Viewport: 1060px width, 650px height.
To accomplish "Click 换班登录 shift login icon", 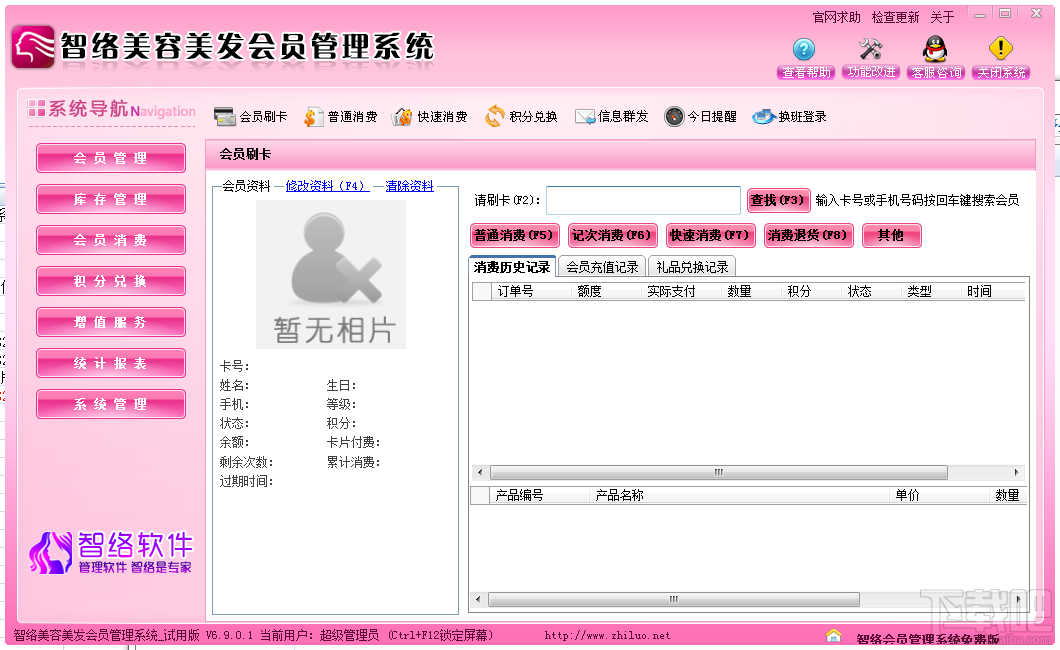I will (x=763, y=117).
